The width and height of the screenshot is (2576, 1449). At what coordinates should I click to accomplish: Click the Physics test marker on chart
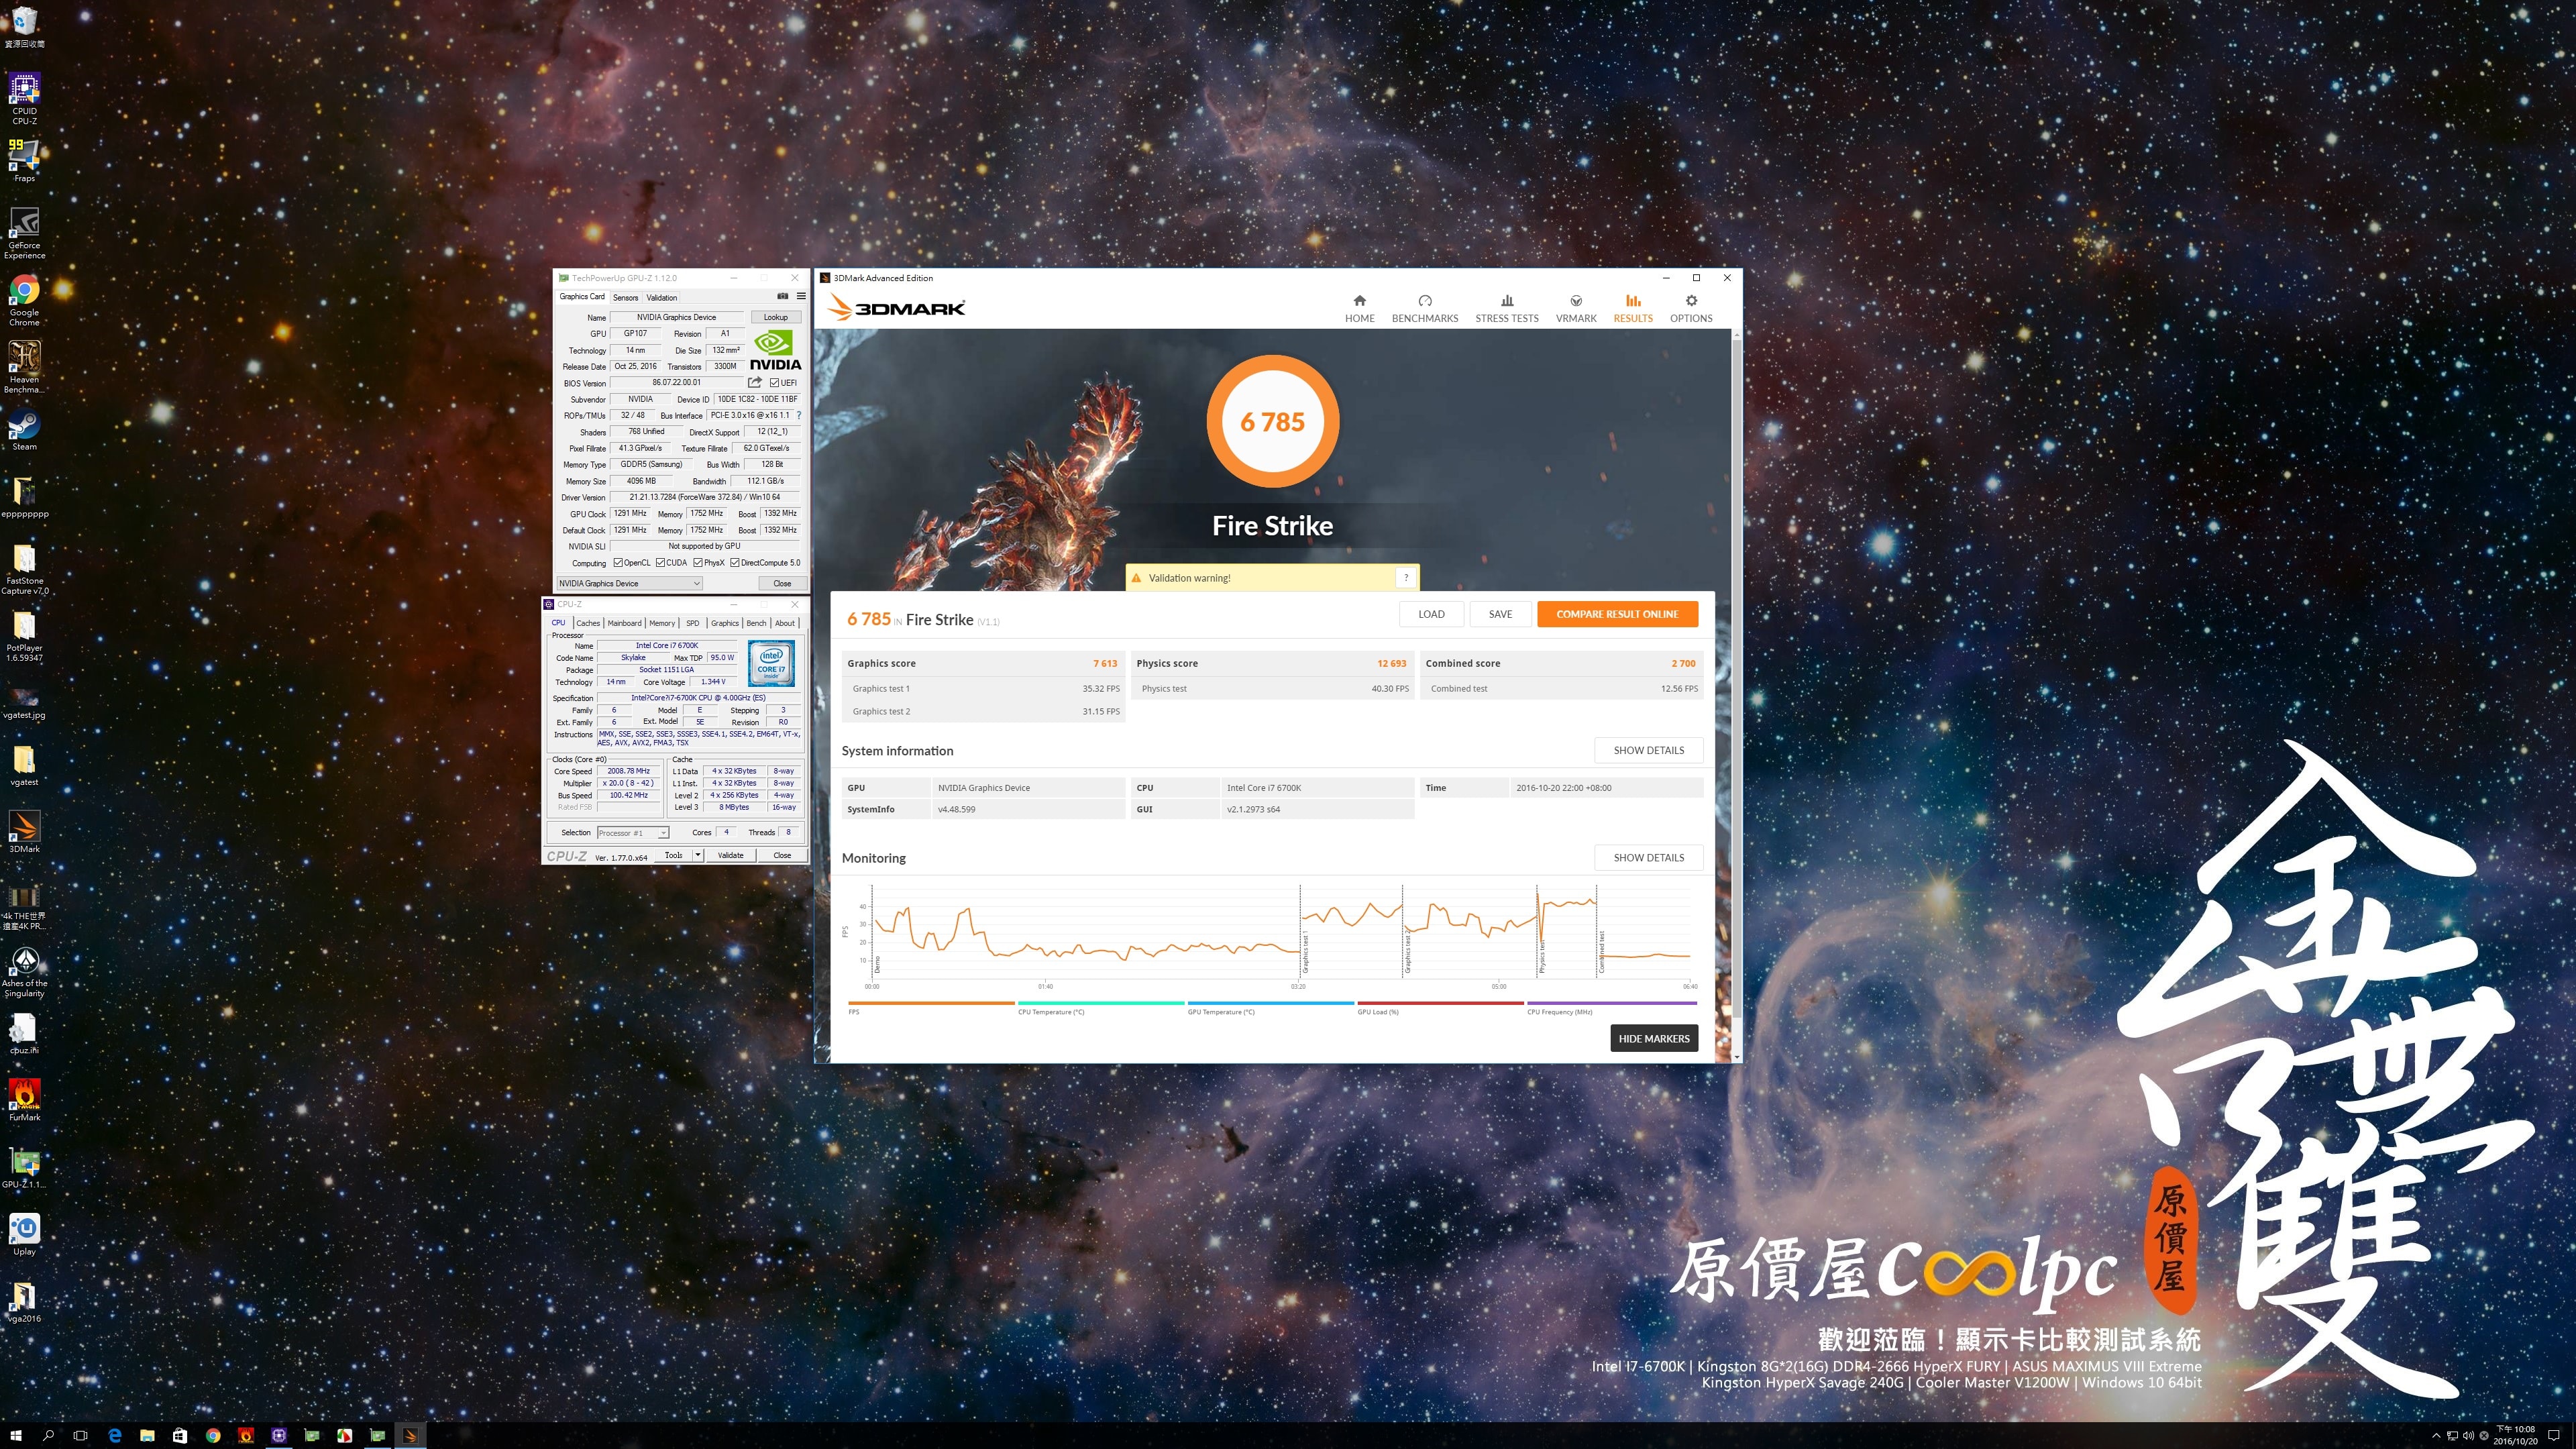click(x=1541, y=956)
